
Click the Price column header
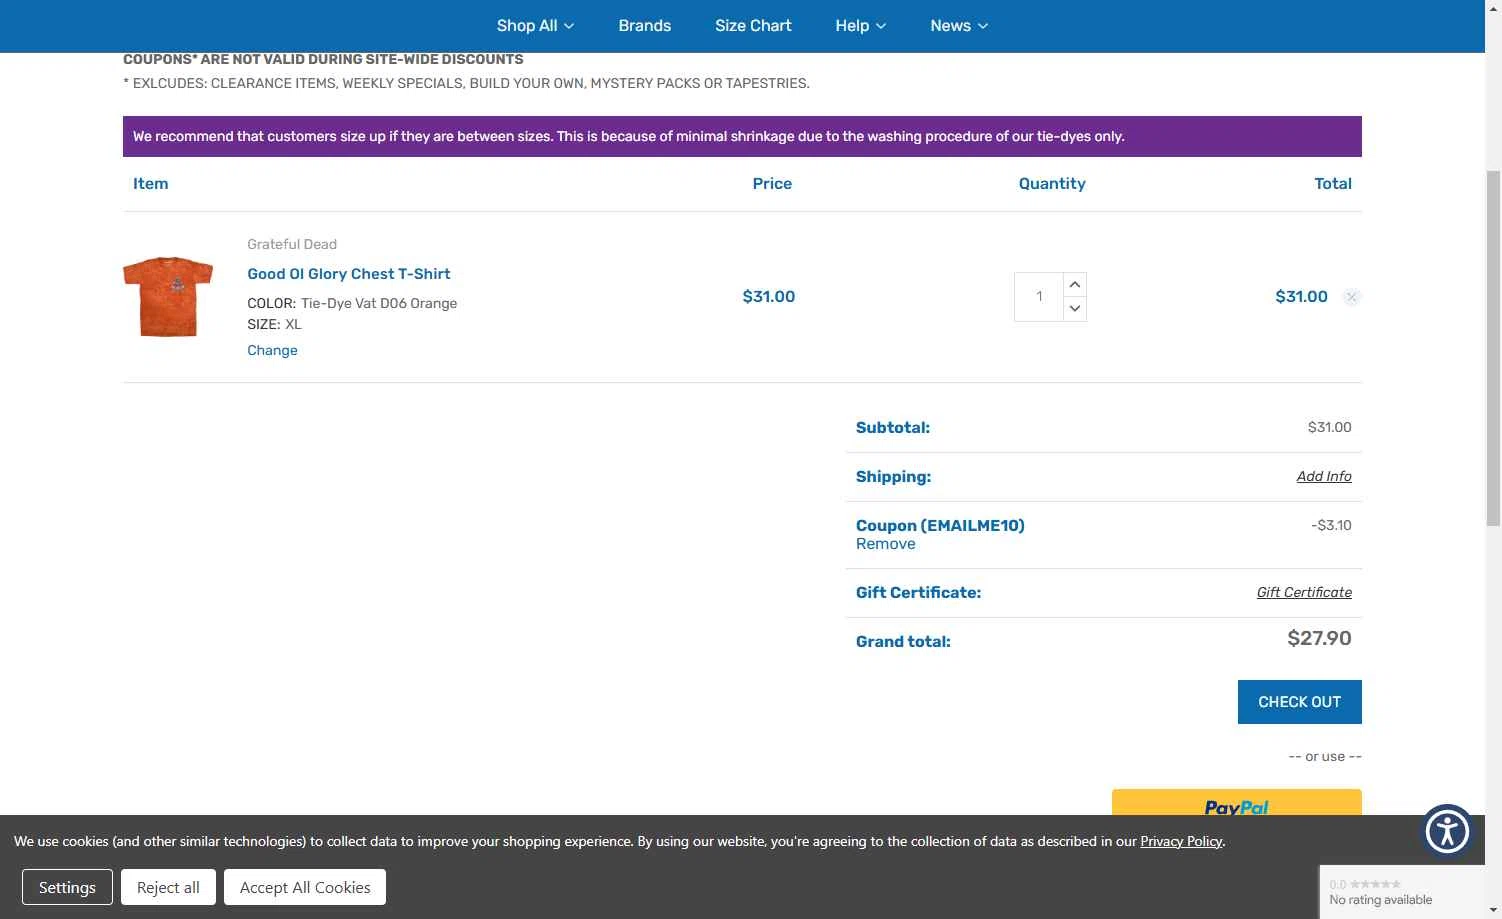click(772, 184)
